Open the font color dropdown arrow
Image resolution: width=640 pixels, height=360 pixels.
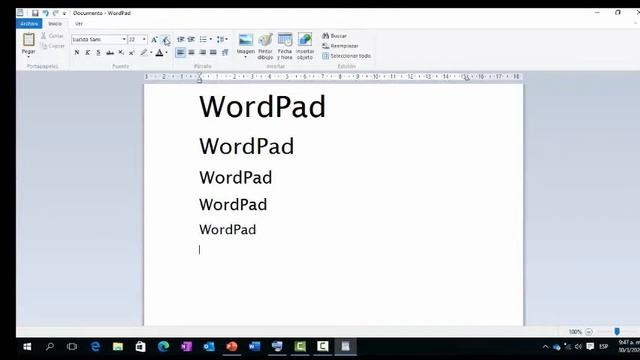coord(167,52)
